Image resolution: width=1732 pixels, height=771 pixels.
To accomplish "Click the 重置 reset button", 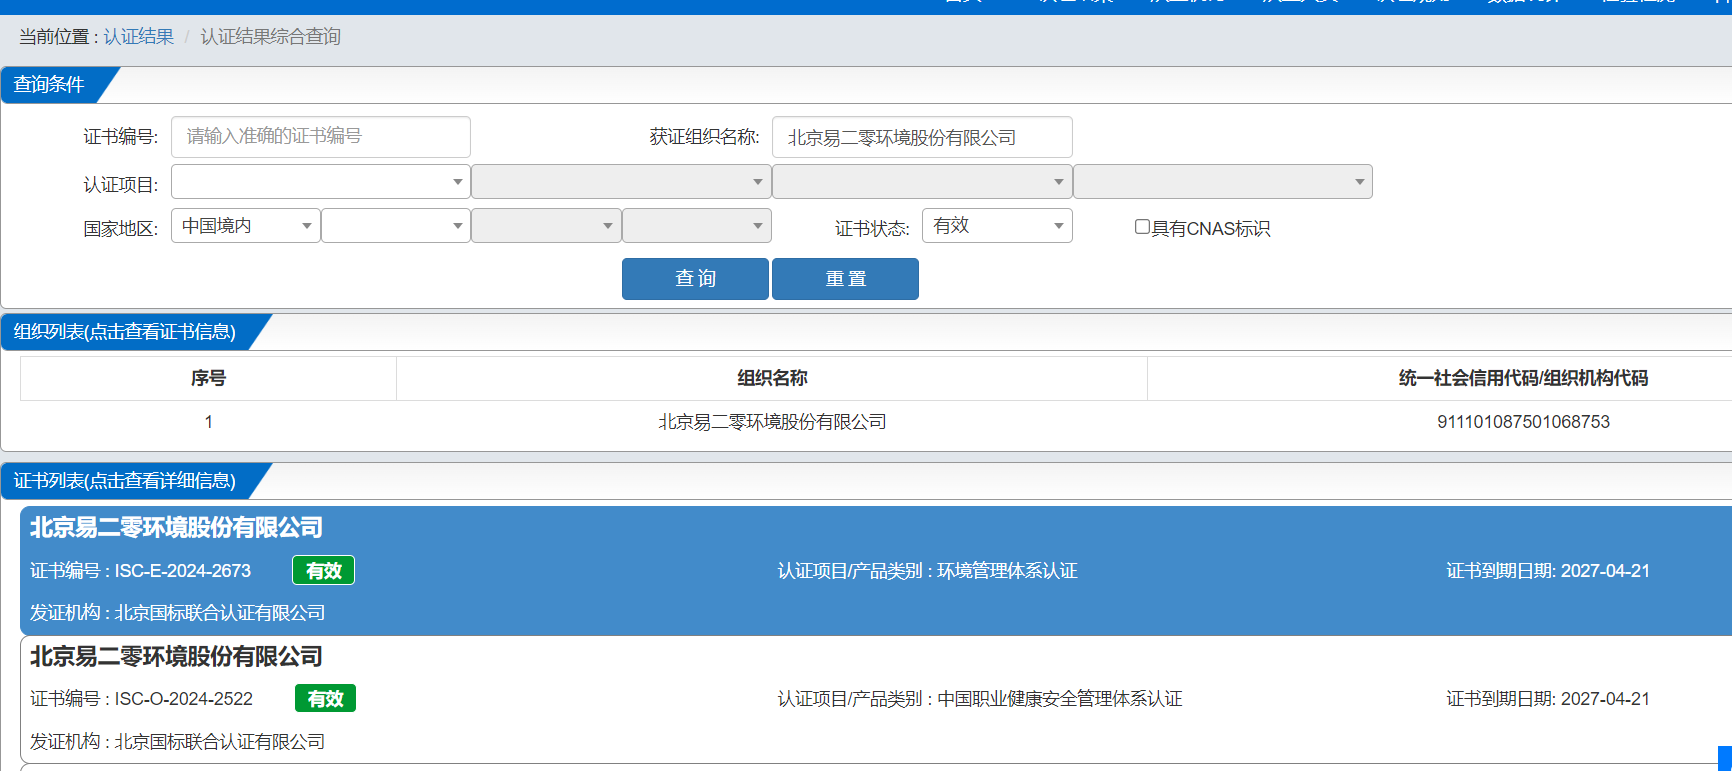I will (845, 279).
